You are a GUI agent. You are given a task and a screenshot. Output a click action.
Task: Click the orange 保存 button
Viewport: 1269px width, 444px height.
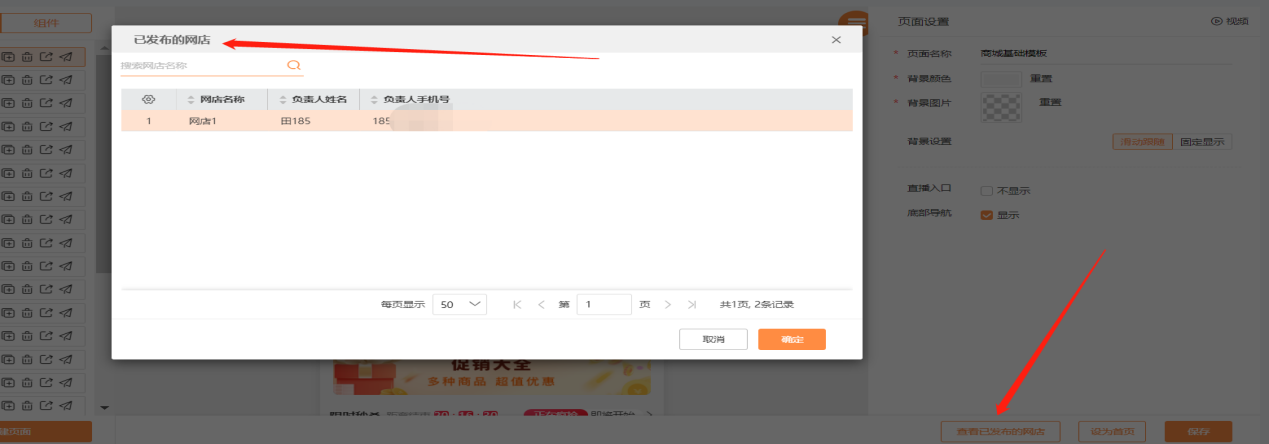point(1199,432)
